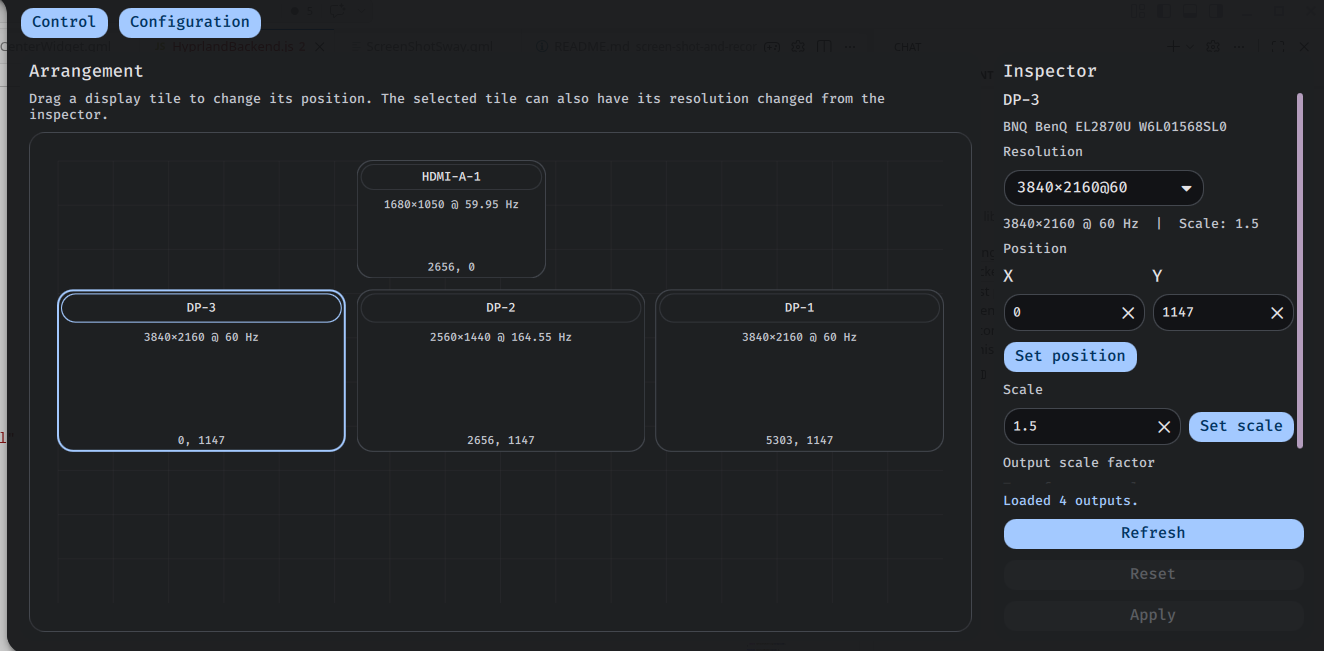The height and width of the screenshot is (651, 1324).
Task: Click the Reset button
Action: point(1153,574)
